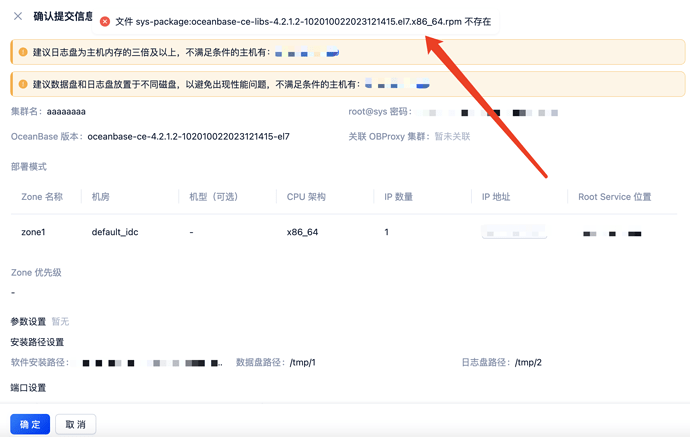The width and height of the screenshot is (690, 437).
Task: Click the x86_64 CPU architecture cell
Action: (302, 232)
